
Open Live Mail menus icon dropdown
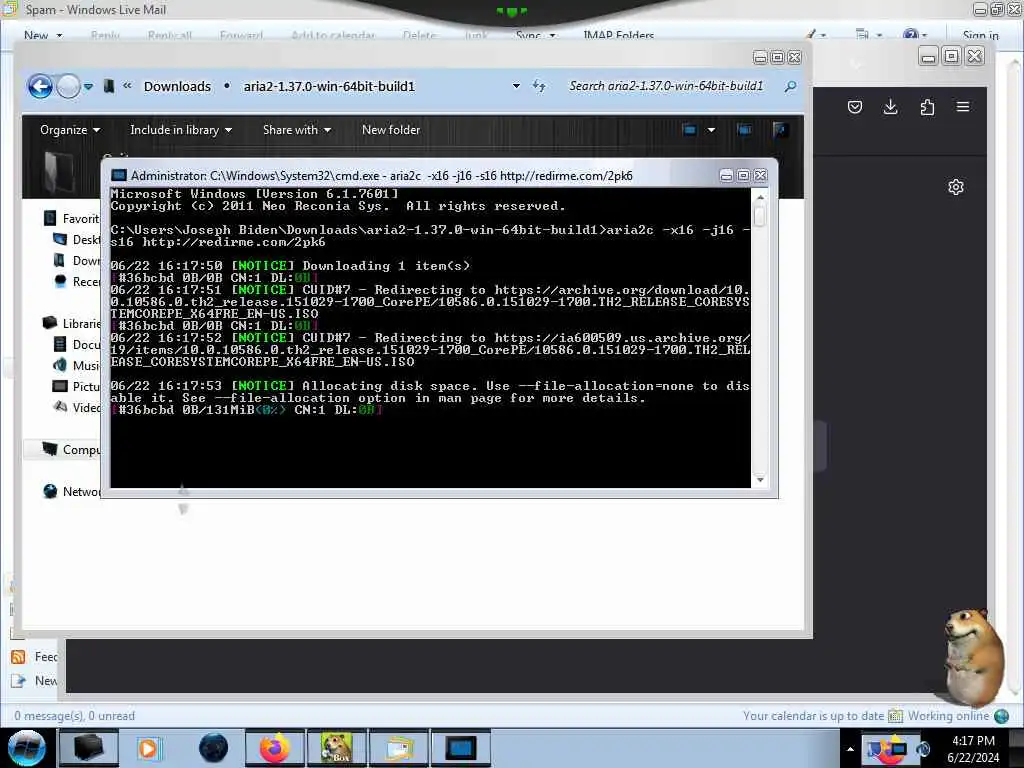tap(869, 35)
